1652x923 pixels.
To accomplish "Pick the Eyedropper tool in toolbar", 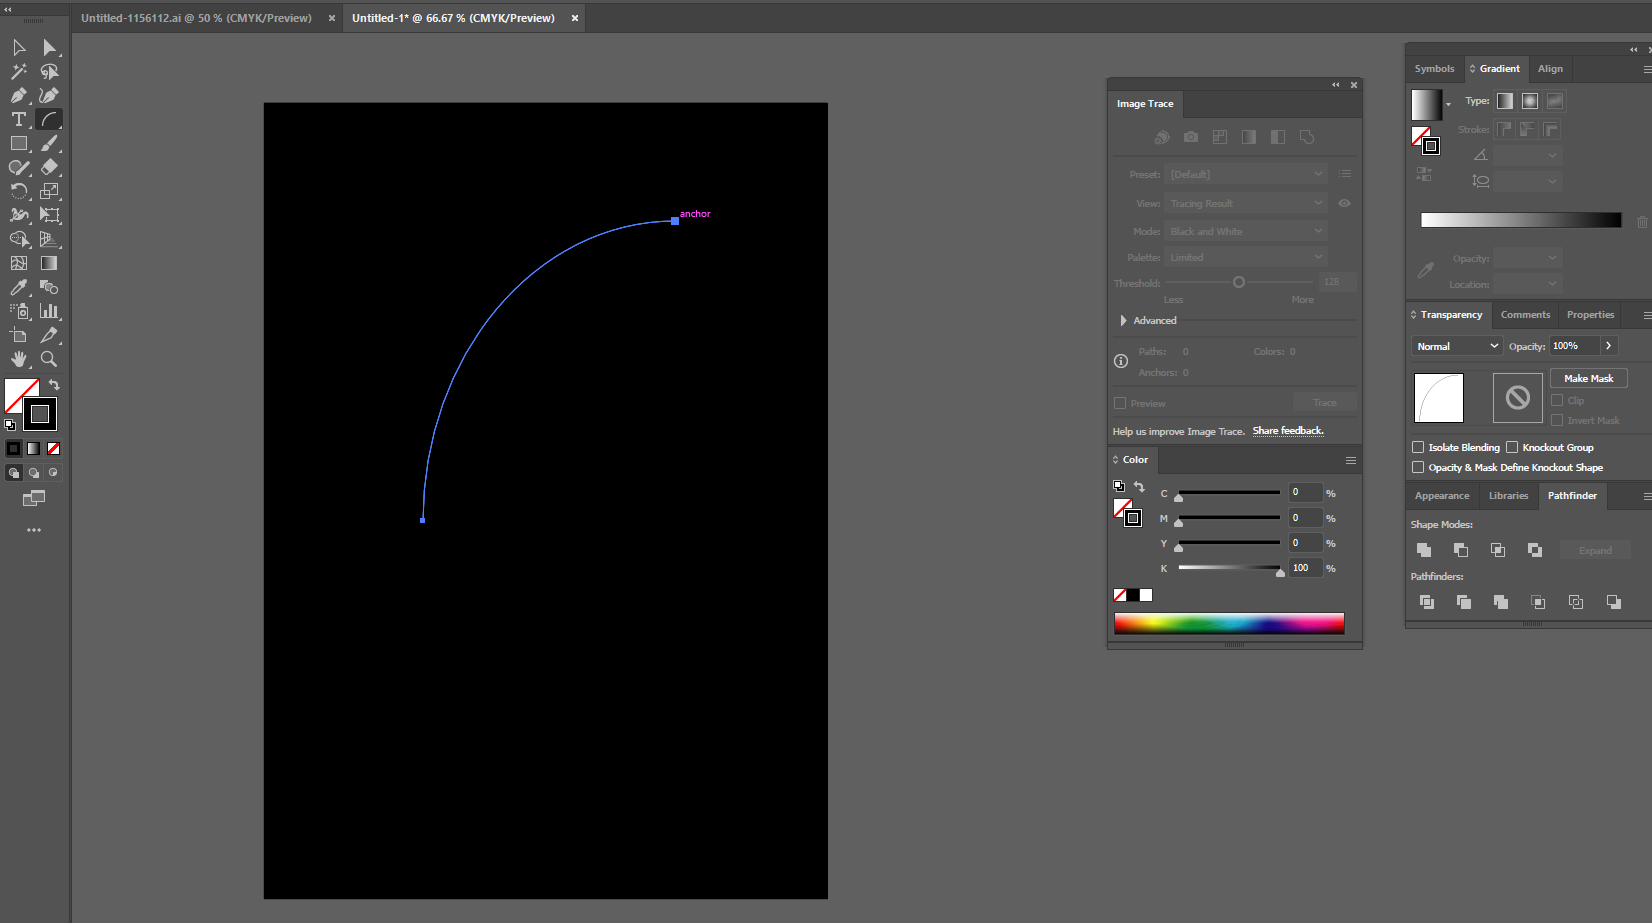I will click(x=19, y=287).
